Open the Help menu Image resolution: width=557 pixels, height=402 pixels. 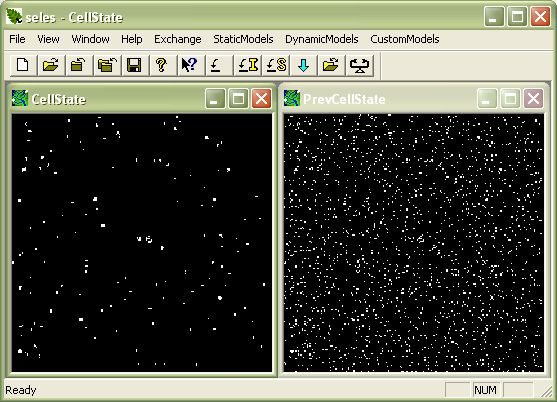(x=131, y=39)
